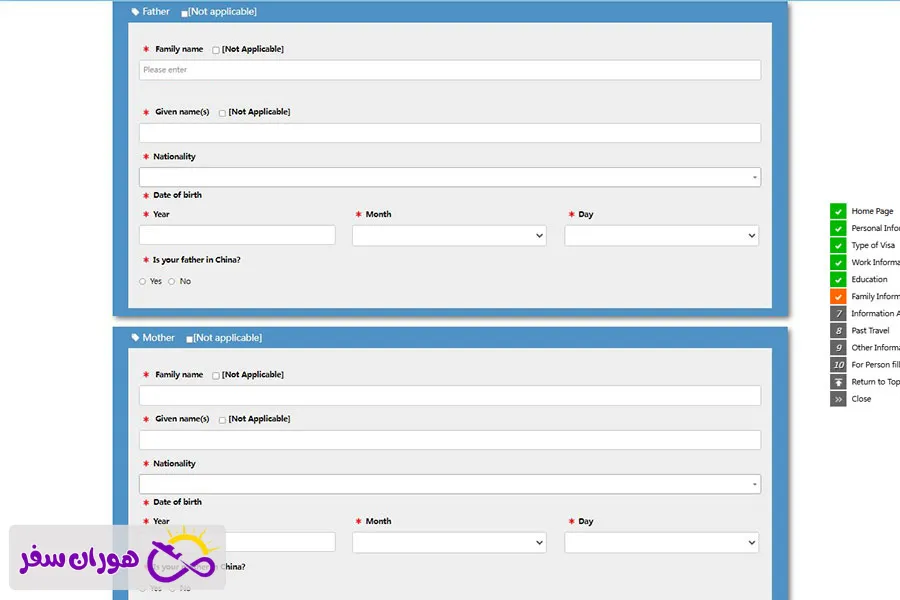Click the green checkmark icon beside Type of Visa
Screen dimensions: 900x600
[x=838, y=245]
